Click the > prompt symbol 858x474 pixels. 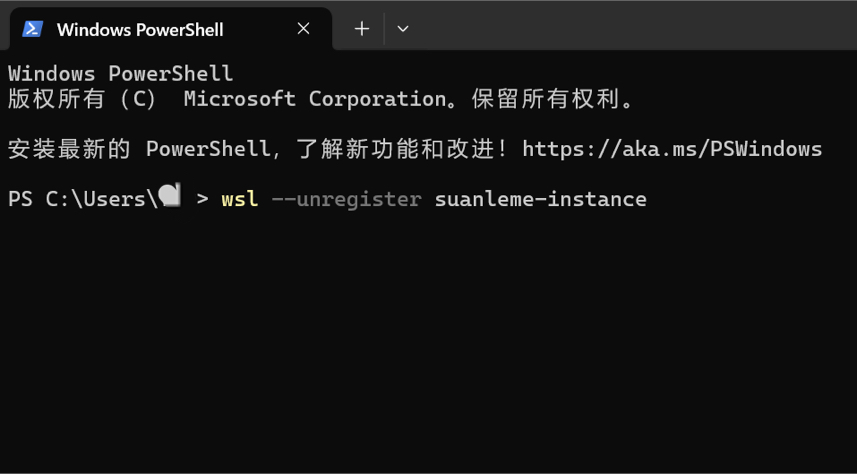pyautogui.click(x=202, y=199)
